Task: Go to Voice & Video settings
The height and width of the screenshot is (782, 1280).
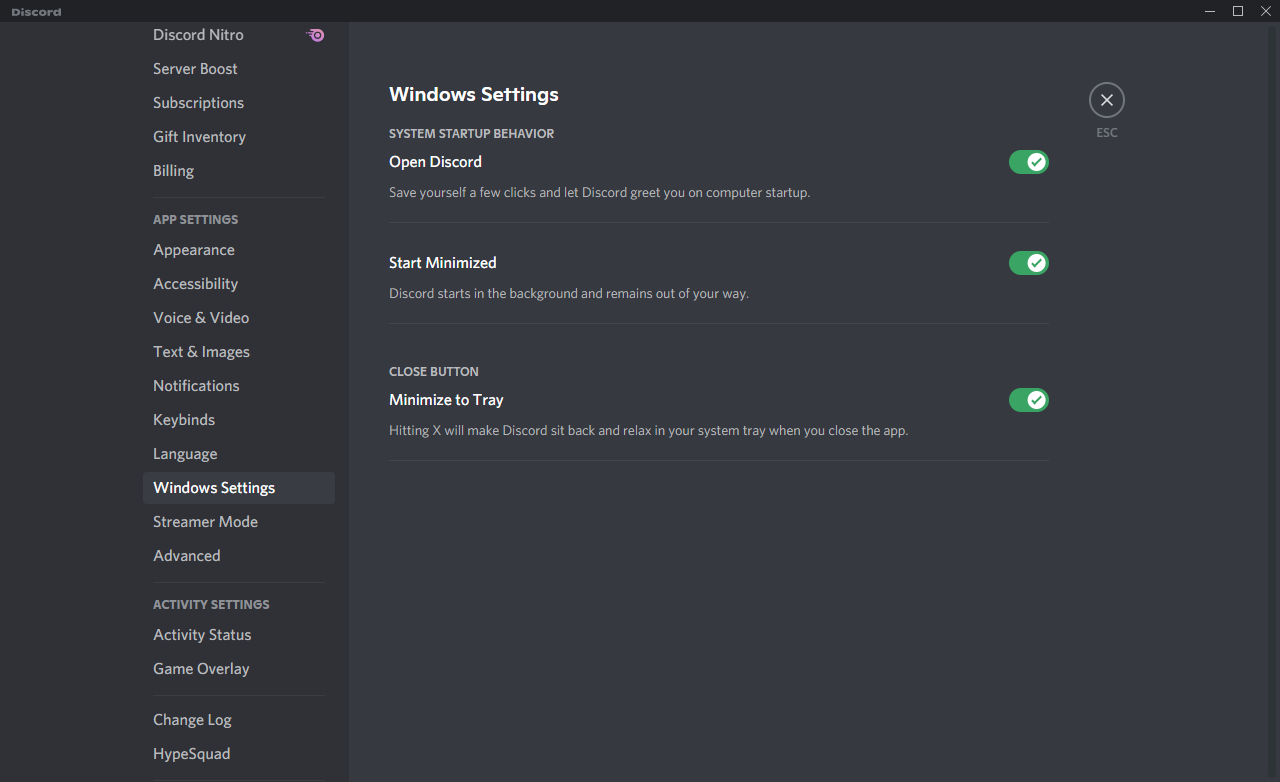Action: point(238,318)
